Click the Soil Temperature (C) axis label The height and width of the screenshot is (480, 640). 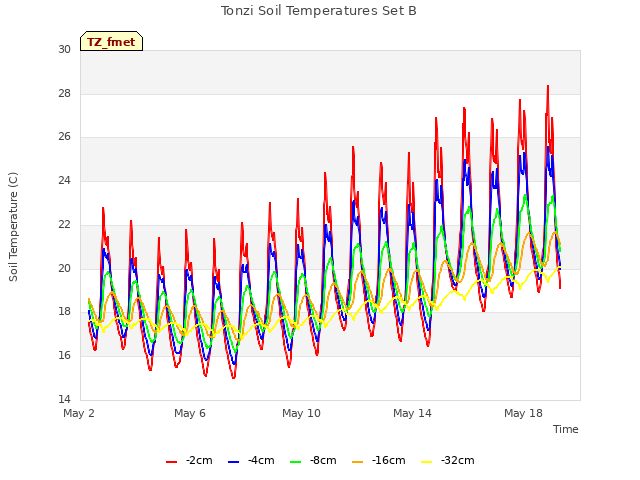click(13, 227)
